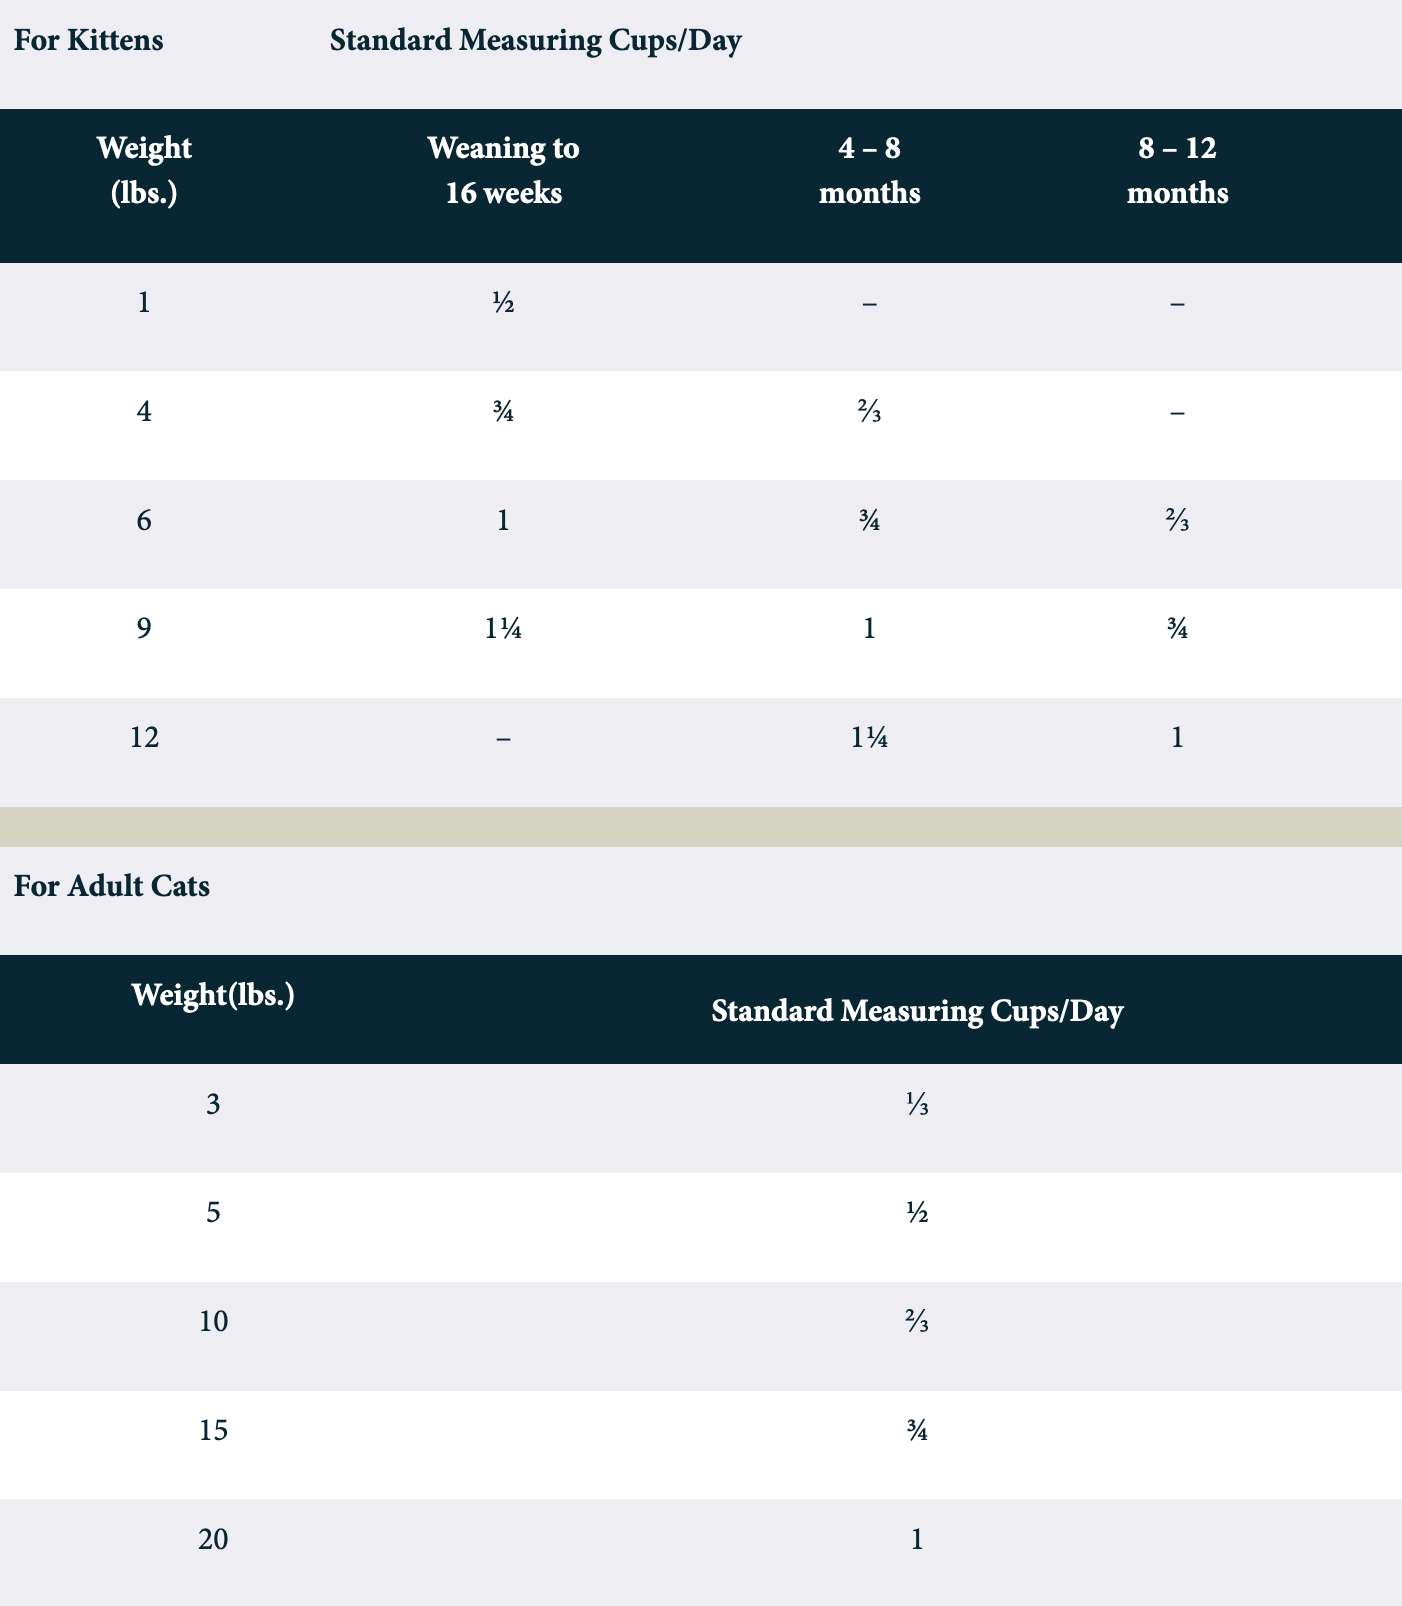Click the "8 – 12 months" column header
The image size is (1402, 1606).
click(1177, 170)
